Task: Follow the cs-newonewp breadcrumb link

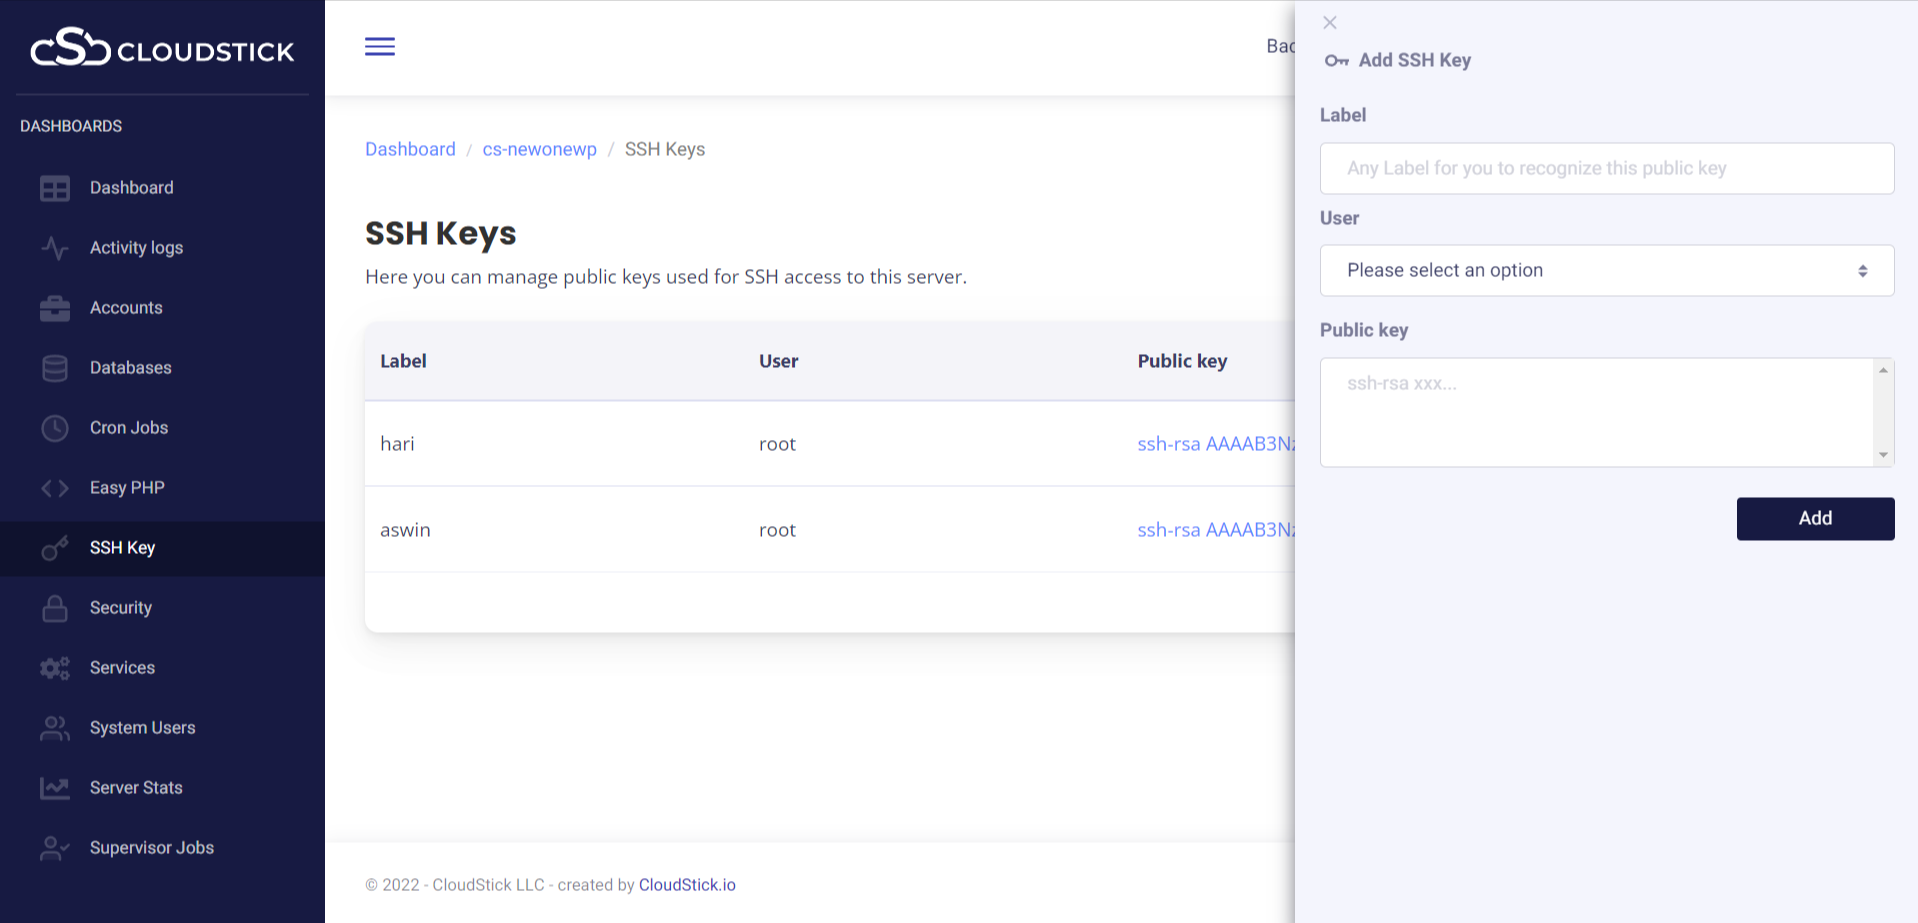Action: point(539,149)
